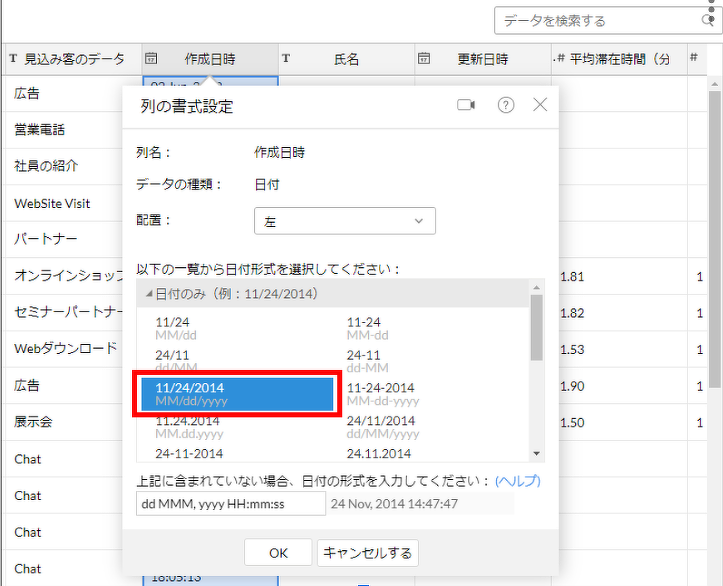Click the custom date format input field

click(x=230, y=504)
